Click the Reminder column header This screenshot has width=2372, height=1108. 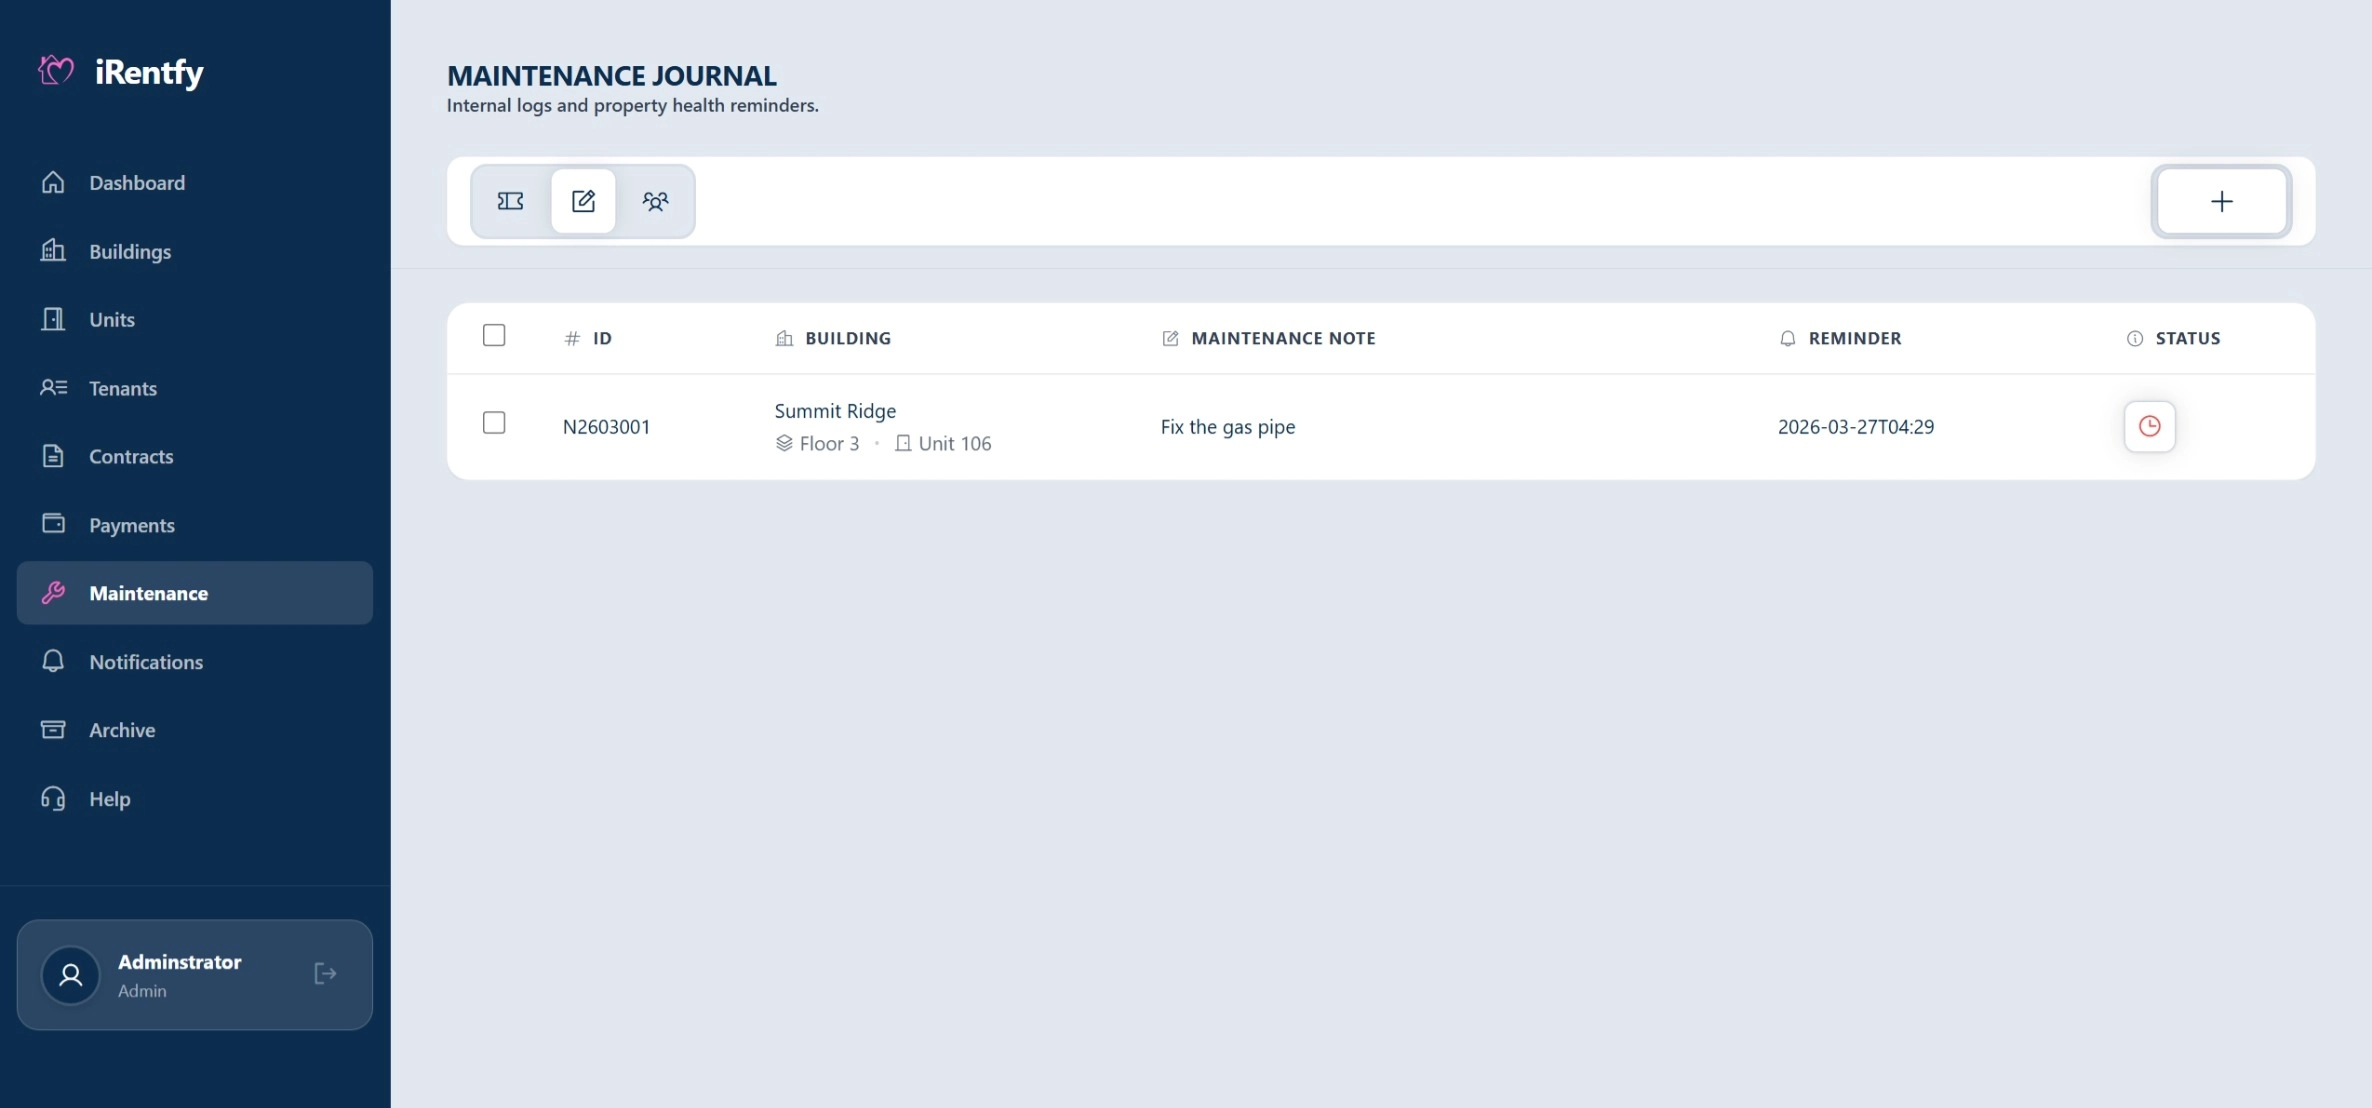(1840, 338)
